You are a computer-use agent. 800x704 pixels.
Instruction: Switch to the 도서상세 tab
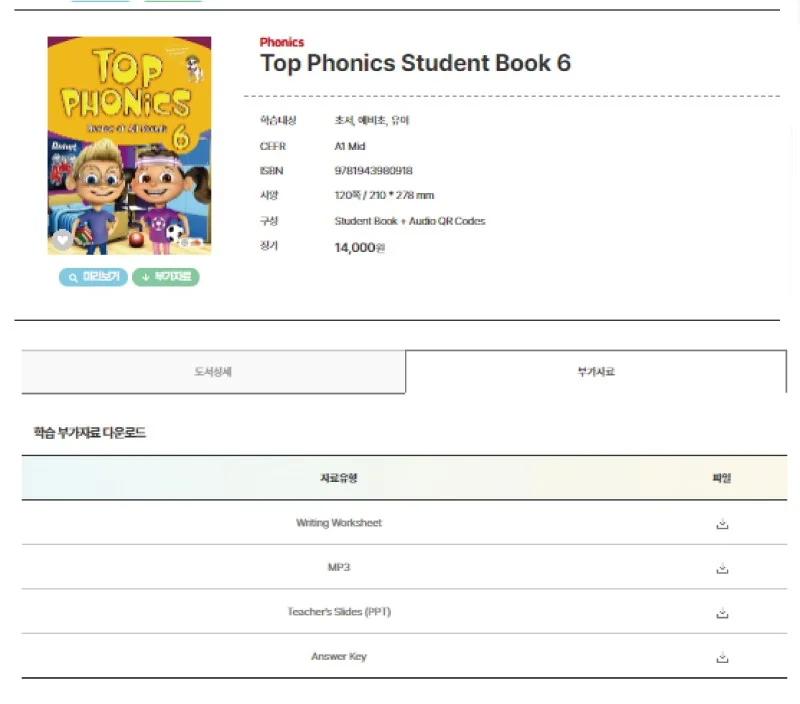(x=212, y=370)
